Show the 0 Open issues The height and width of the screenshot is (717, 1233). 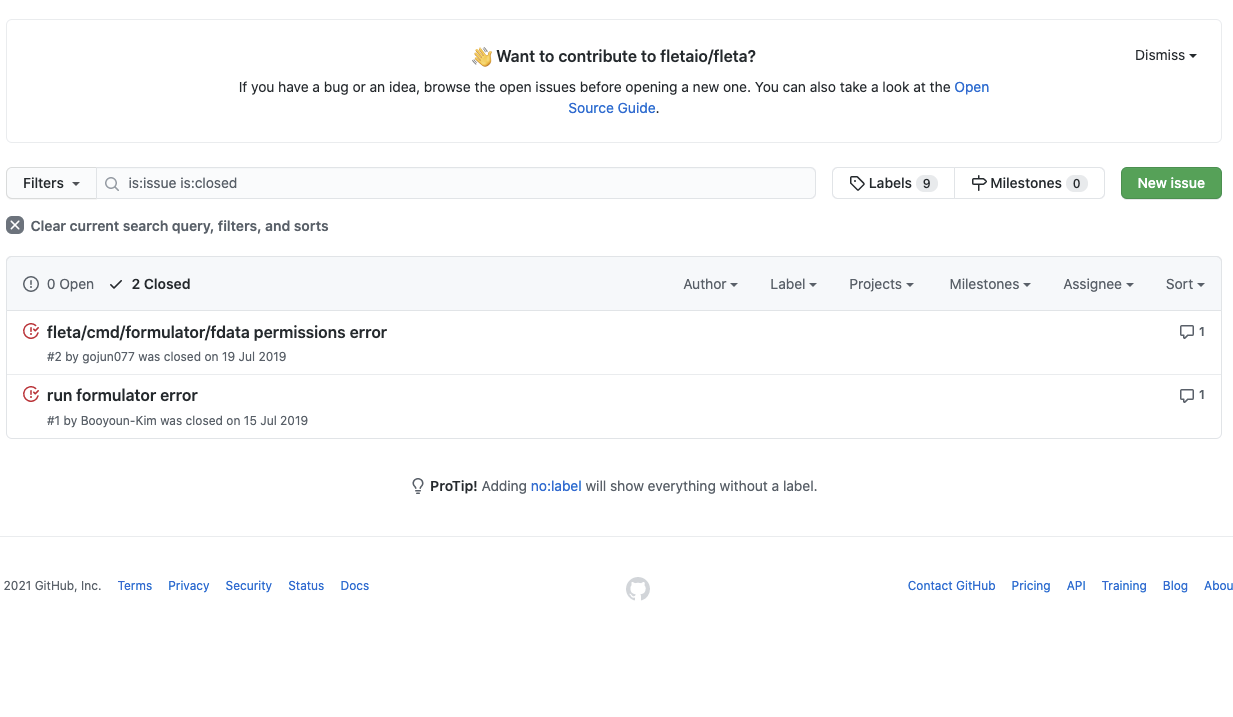pos(59,284)
